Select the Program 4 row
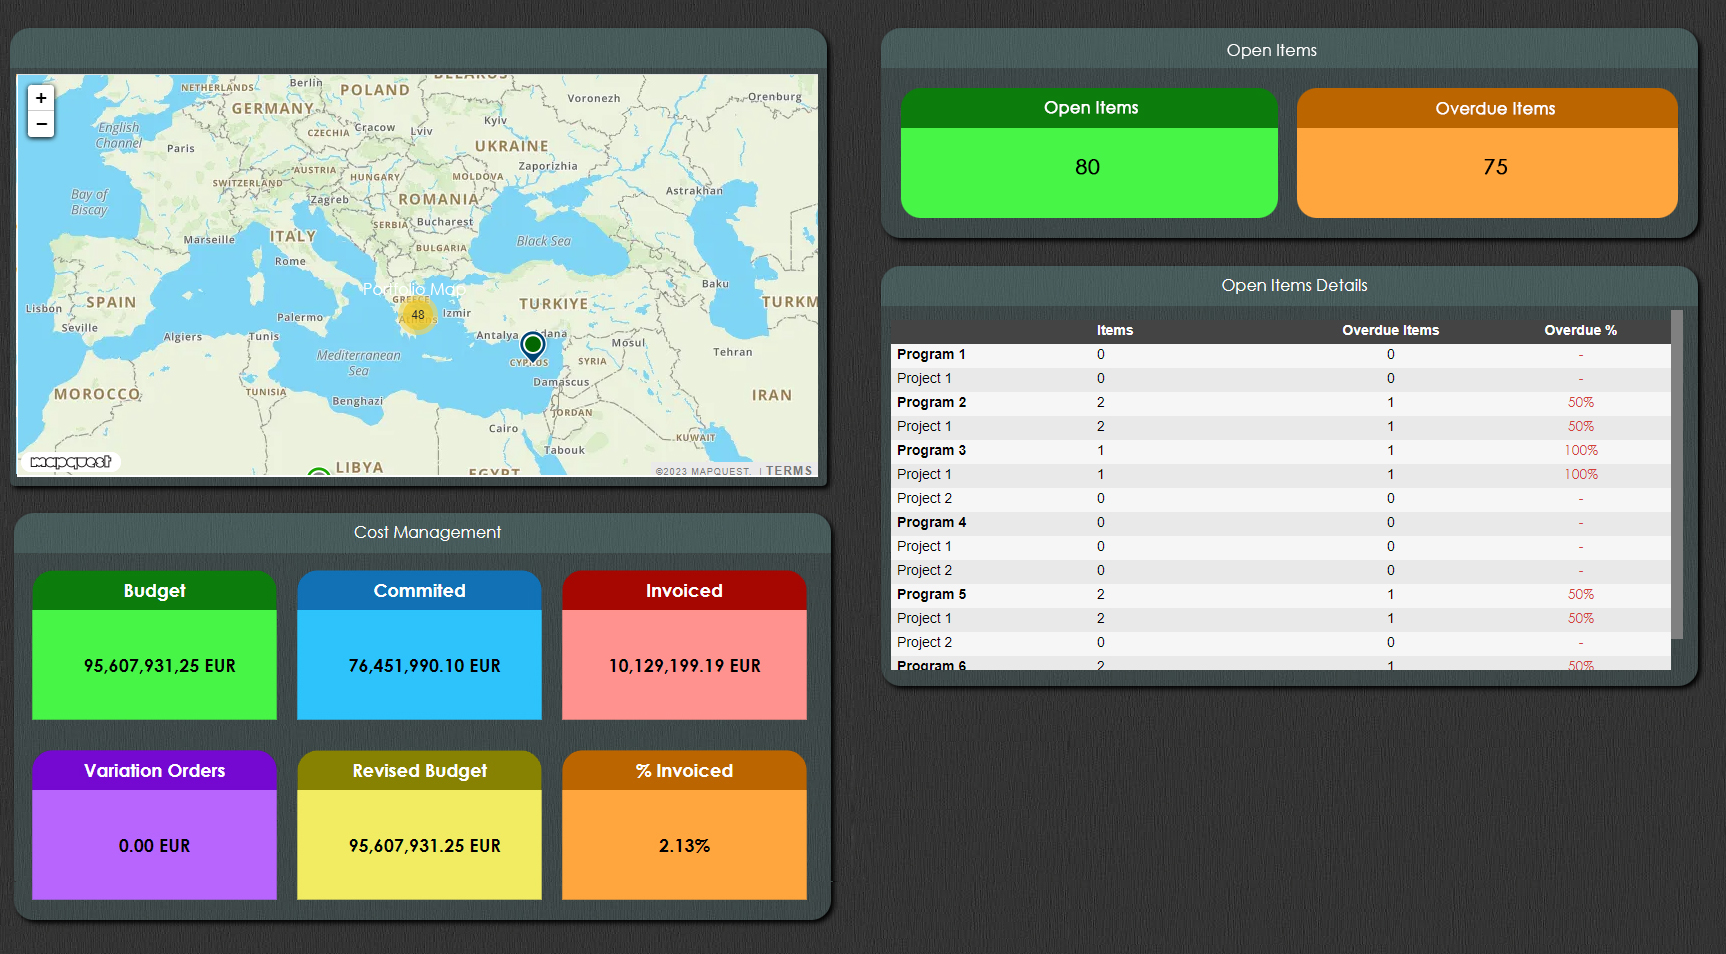The width and height of the screenshot is (1726, 954). [1281, 522]
